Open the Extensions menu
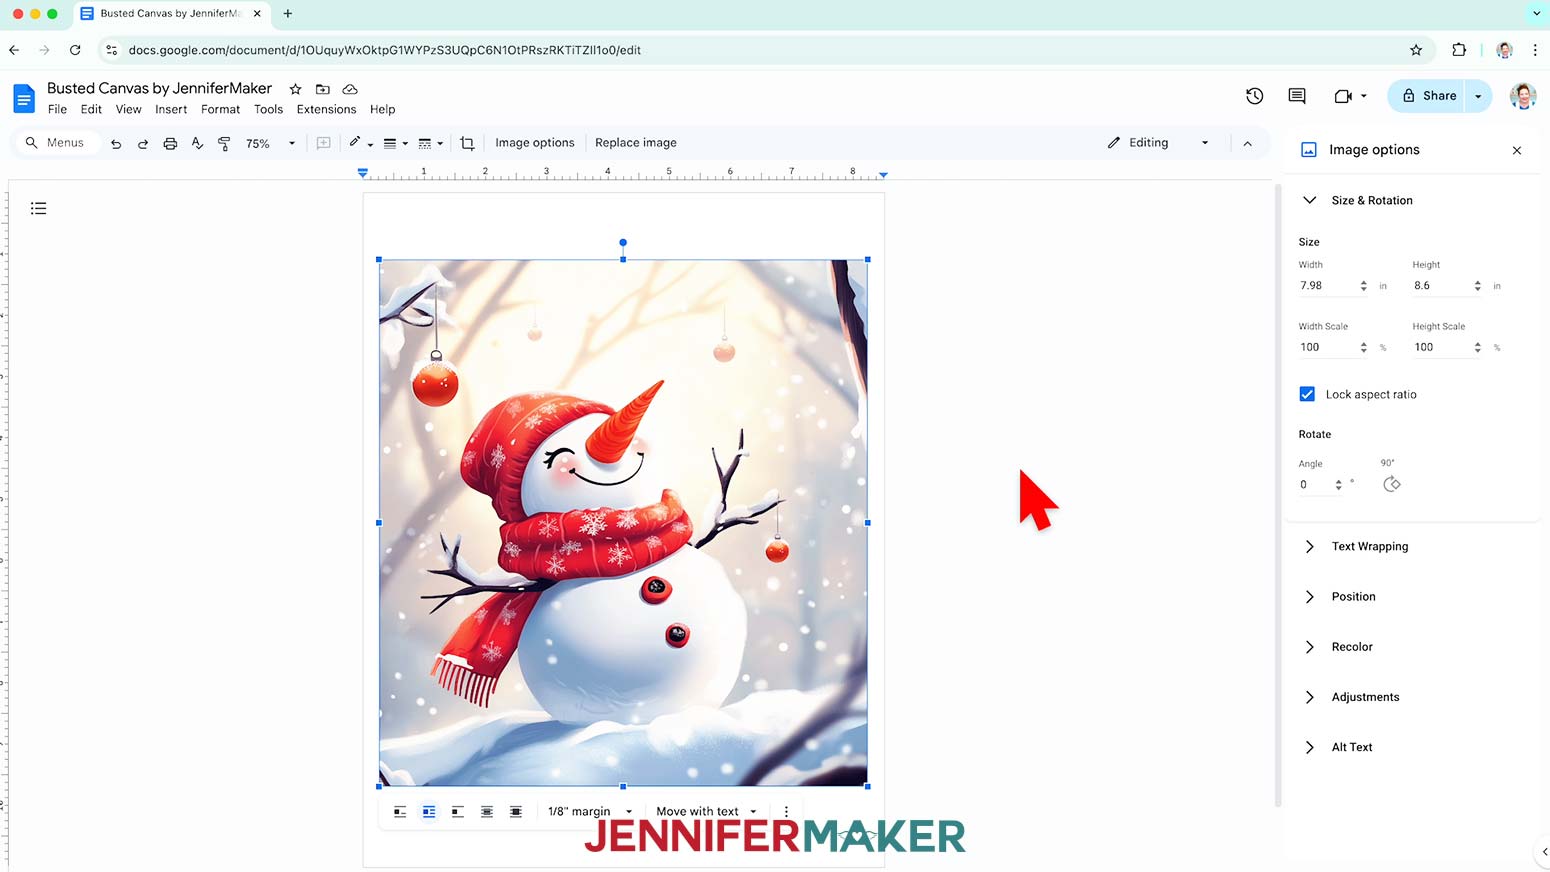 pos(326,109)
